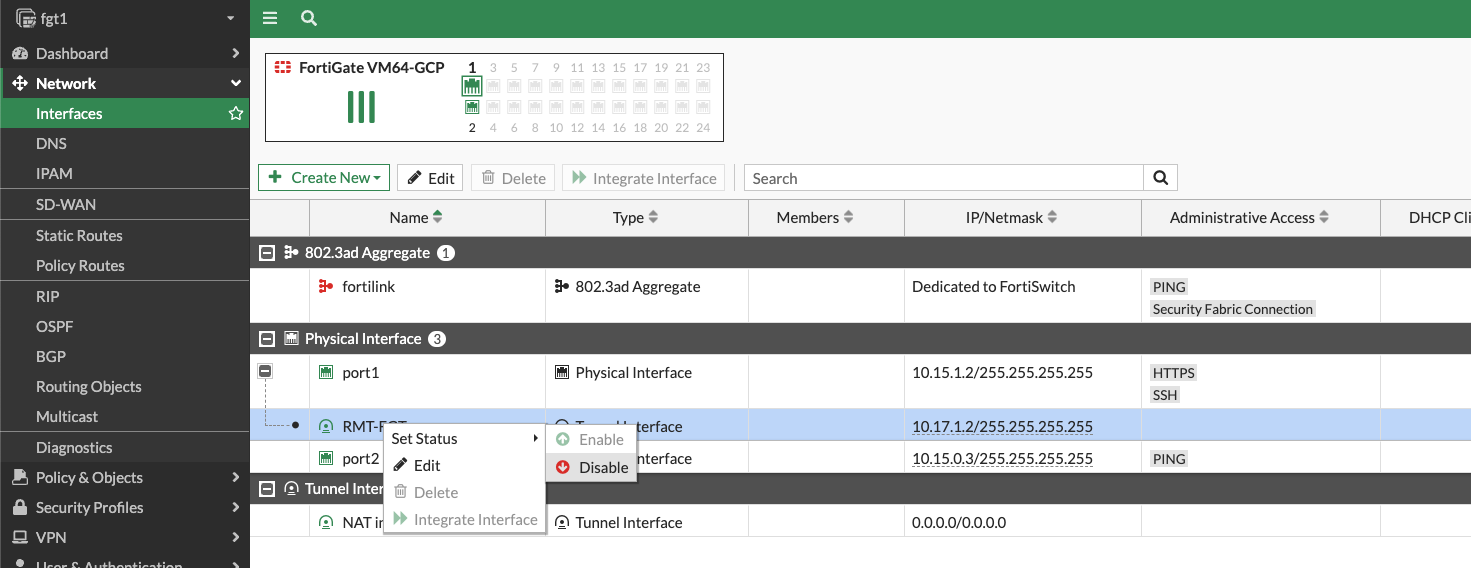
Task: Focus the Search input field
Action: [x=944, y=178]
